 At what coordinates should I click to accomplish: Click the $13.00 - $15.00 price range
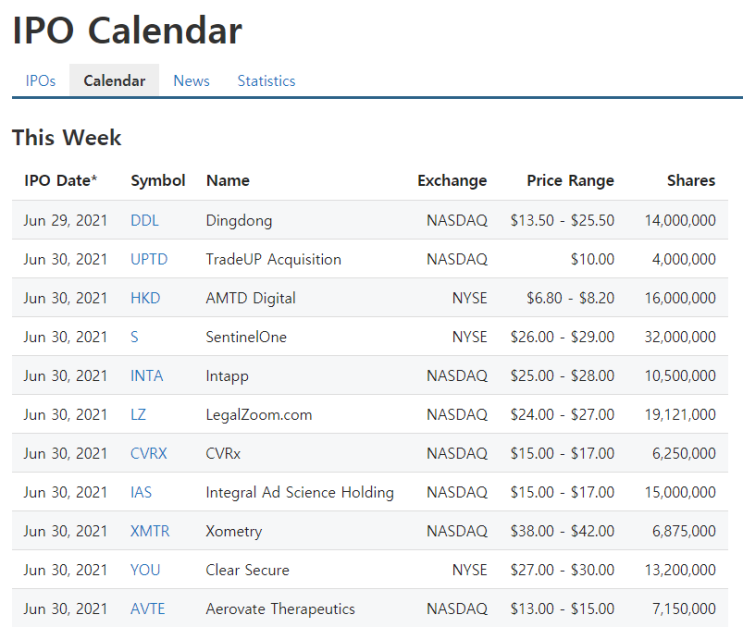coord(562,609)
